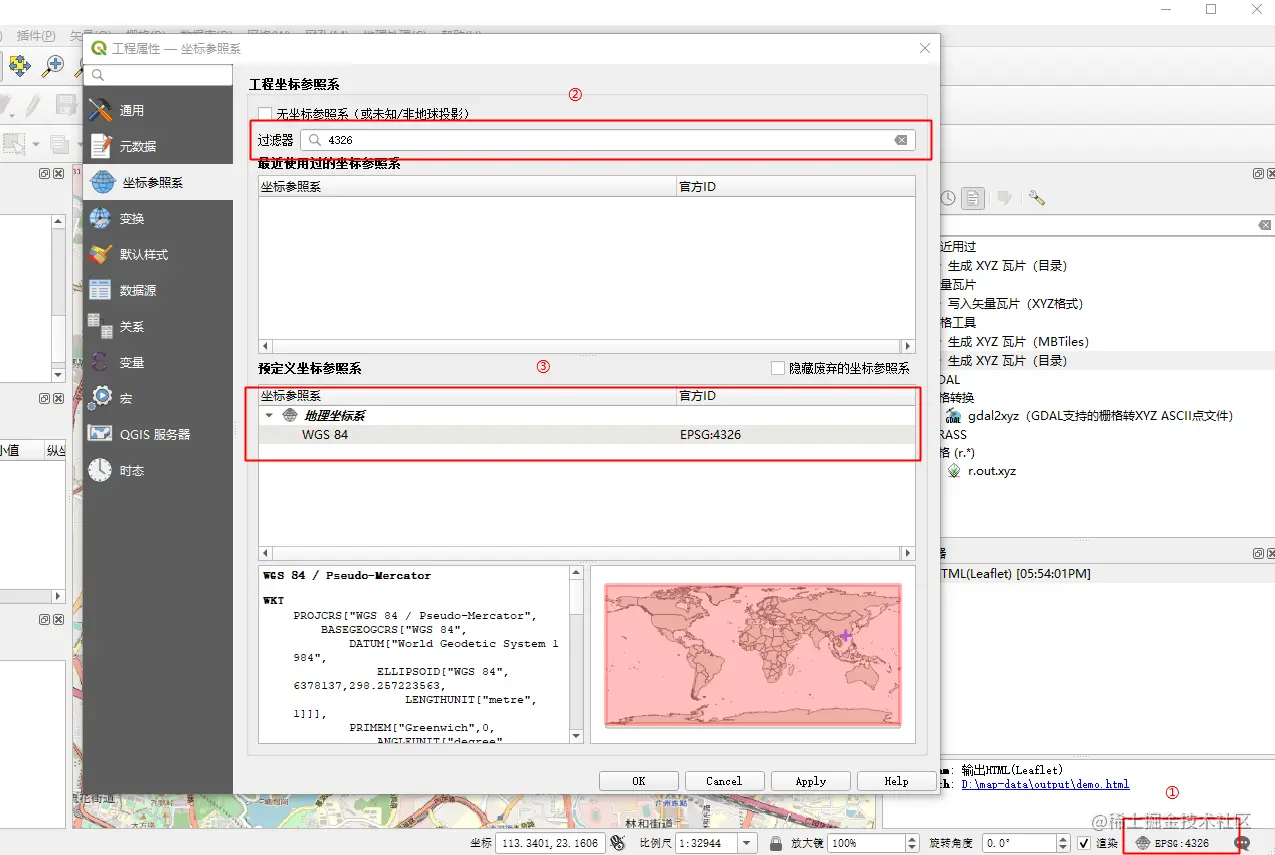The width and height of the screenshot is (1275, 855).
Task: Select the WGS 84 row
Action: [x=587, y=434]
